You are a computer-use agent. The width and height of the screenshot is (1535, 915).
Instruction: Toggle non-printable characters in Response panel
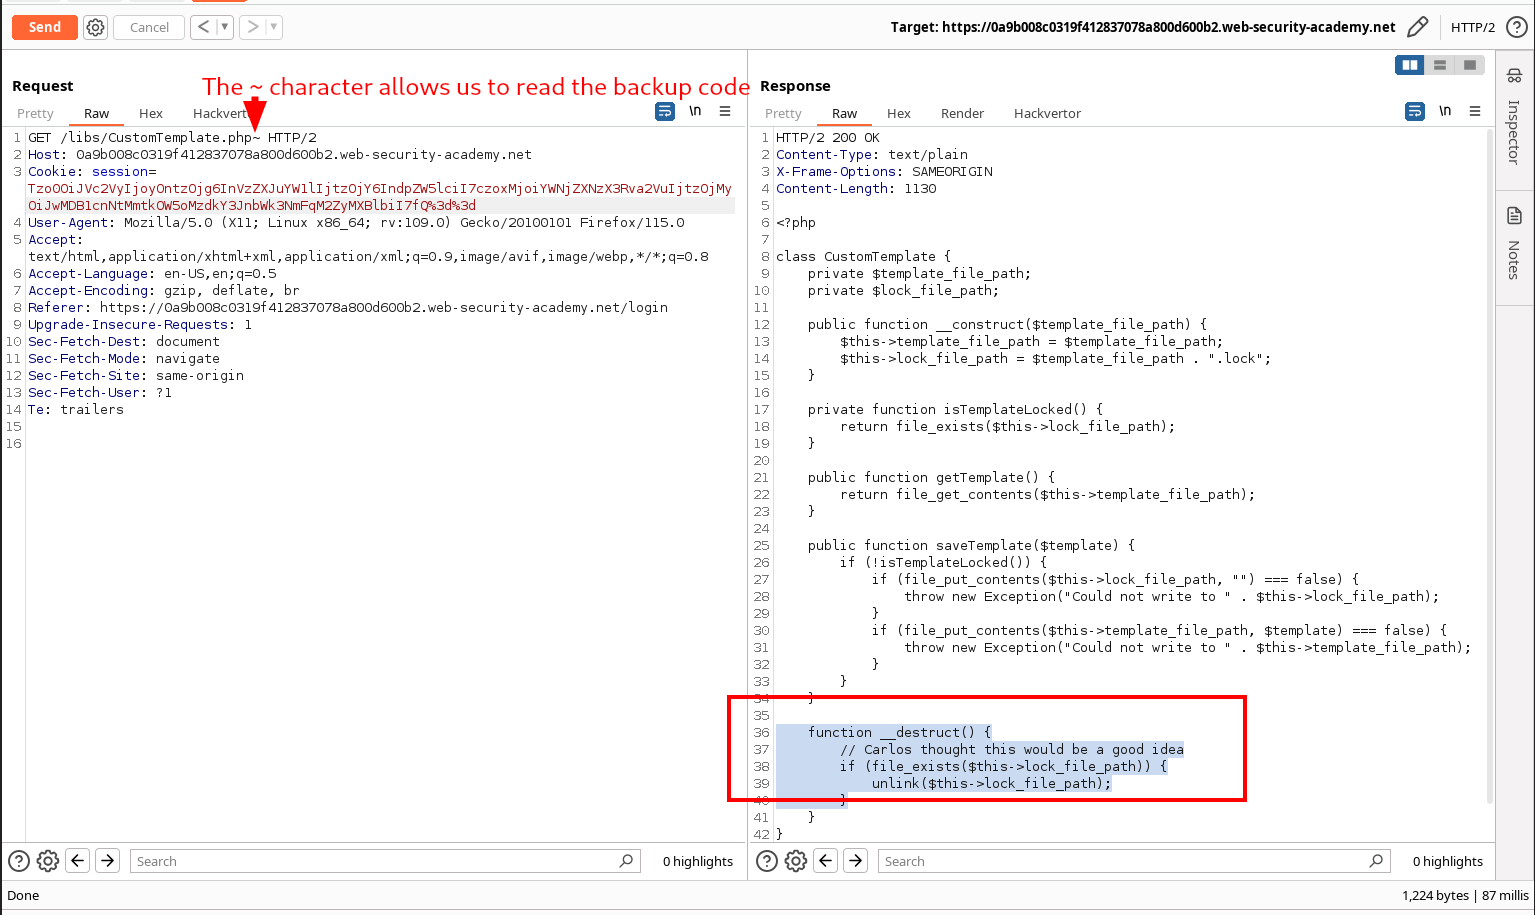[1445, 111]
